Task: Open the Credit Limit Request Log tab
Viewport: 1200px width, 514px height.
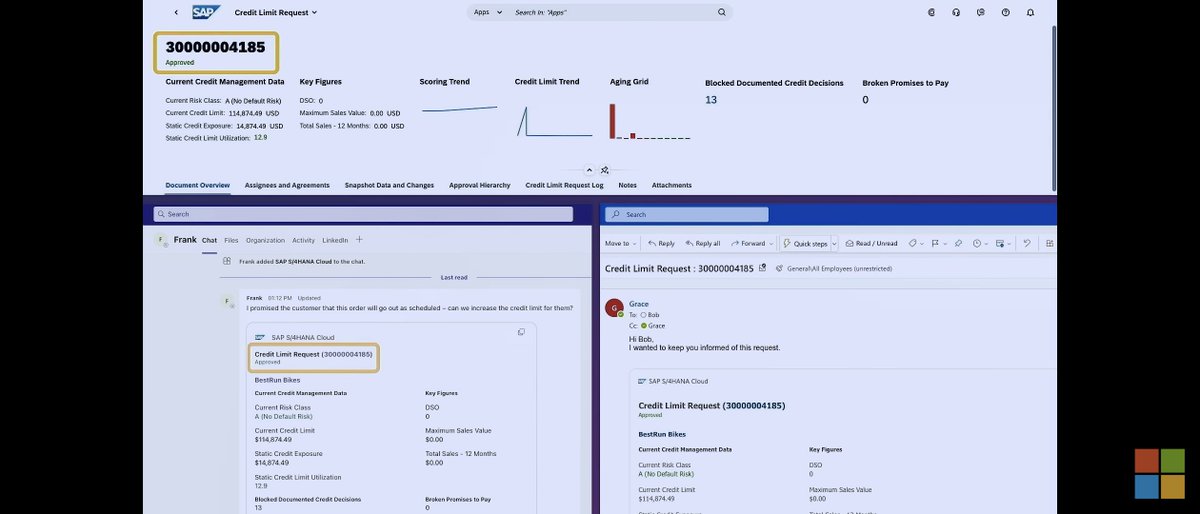Action: [564, 185]
